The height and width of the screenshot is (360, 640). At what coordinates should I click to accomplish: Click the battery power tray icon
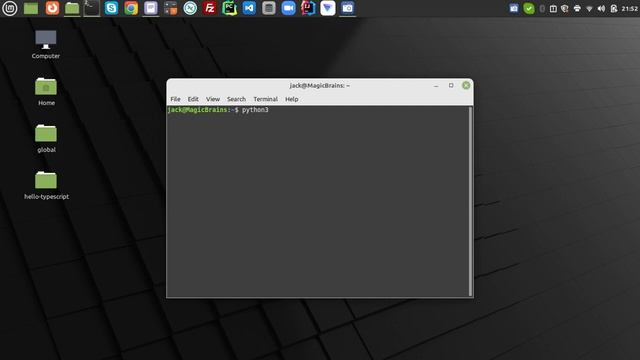(x=613, y=8)
